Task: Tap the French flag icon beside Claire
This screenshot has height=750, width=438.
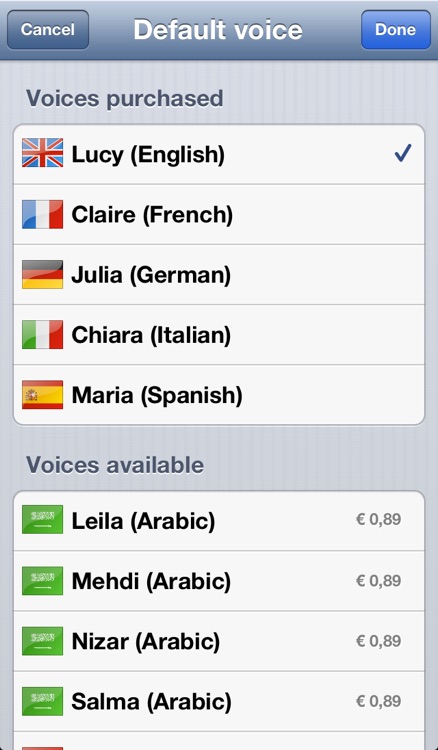Action: pos(43,214)
